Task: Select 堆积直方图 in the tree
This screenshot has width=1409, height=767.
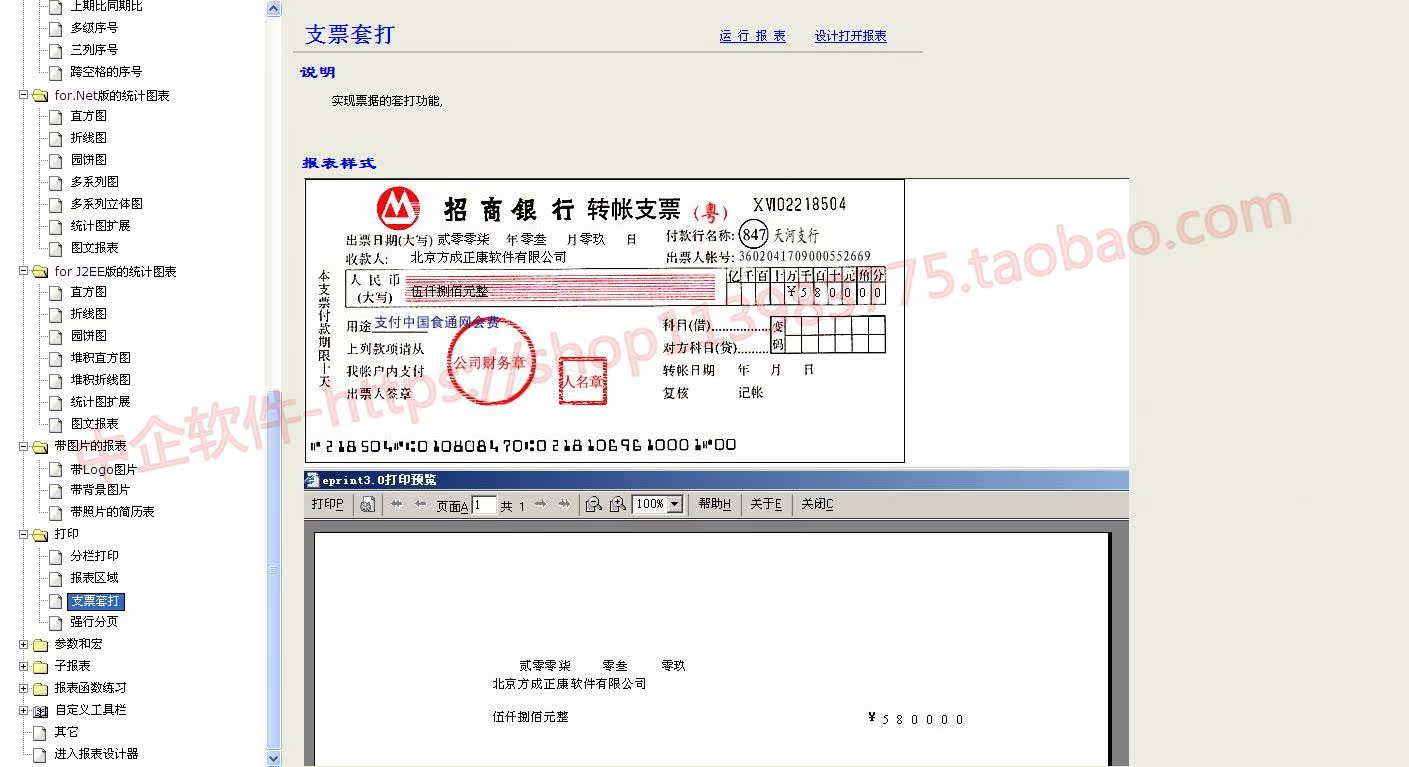Action: coord(100,358)
